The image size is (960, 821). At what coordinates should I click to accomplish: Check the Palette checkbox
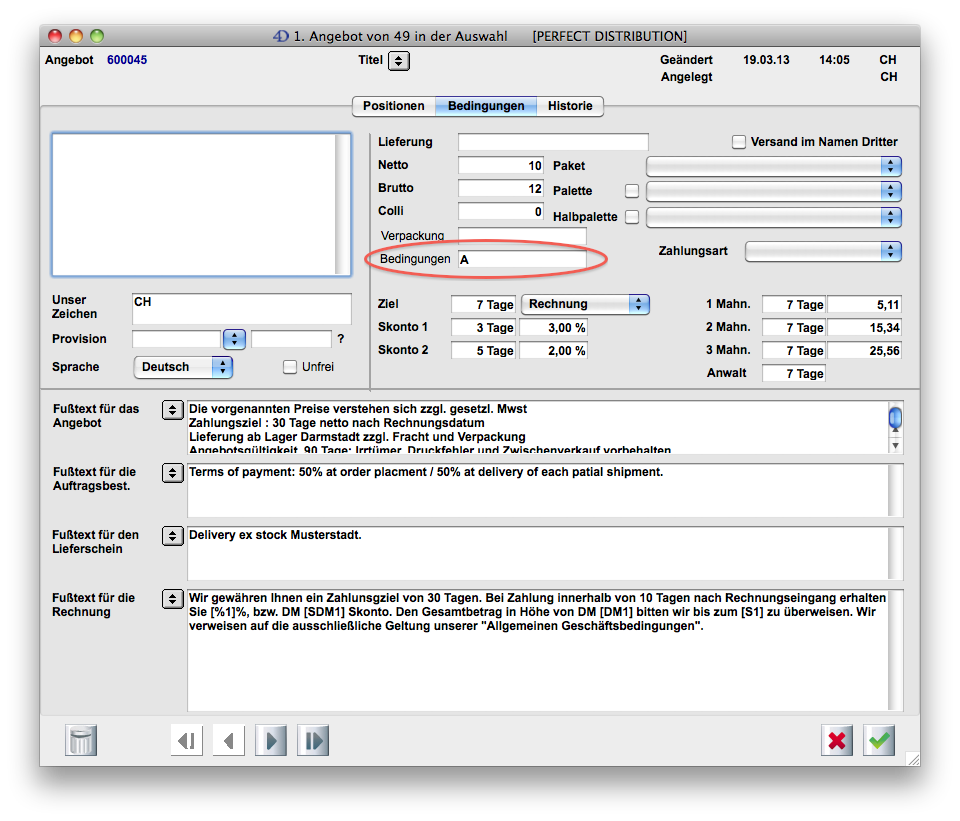tap(631, 191)
